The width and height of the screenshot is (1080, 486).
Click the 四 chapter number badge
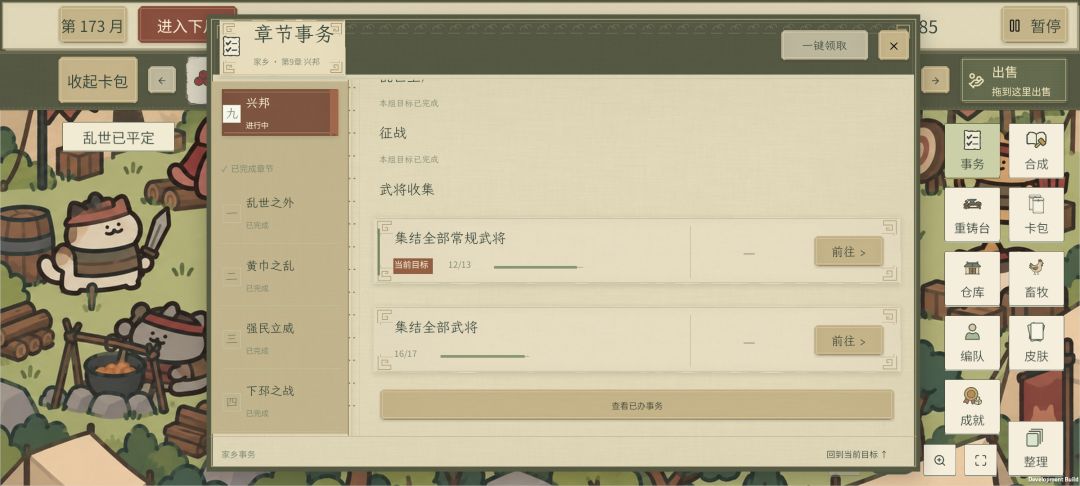point(232,401)
